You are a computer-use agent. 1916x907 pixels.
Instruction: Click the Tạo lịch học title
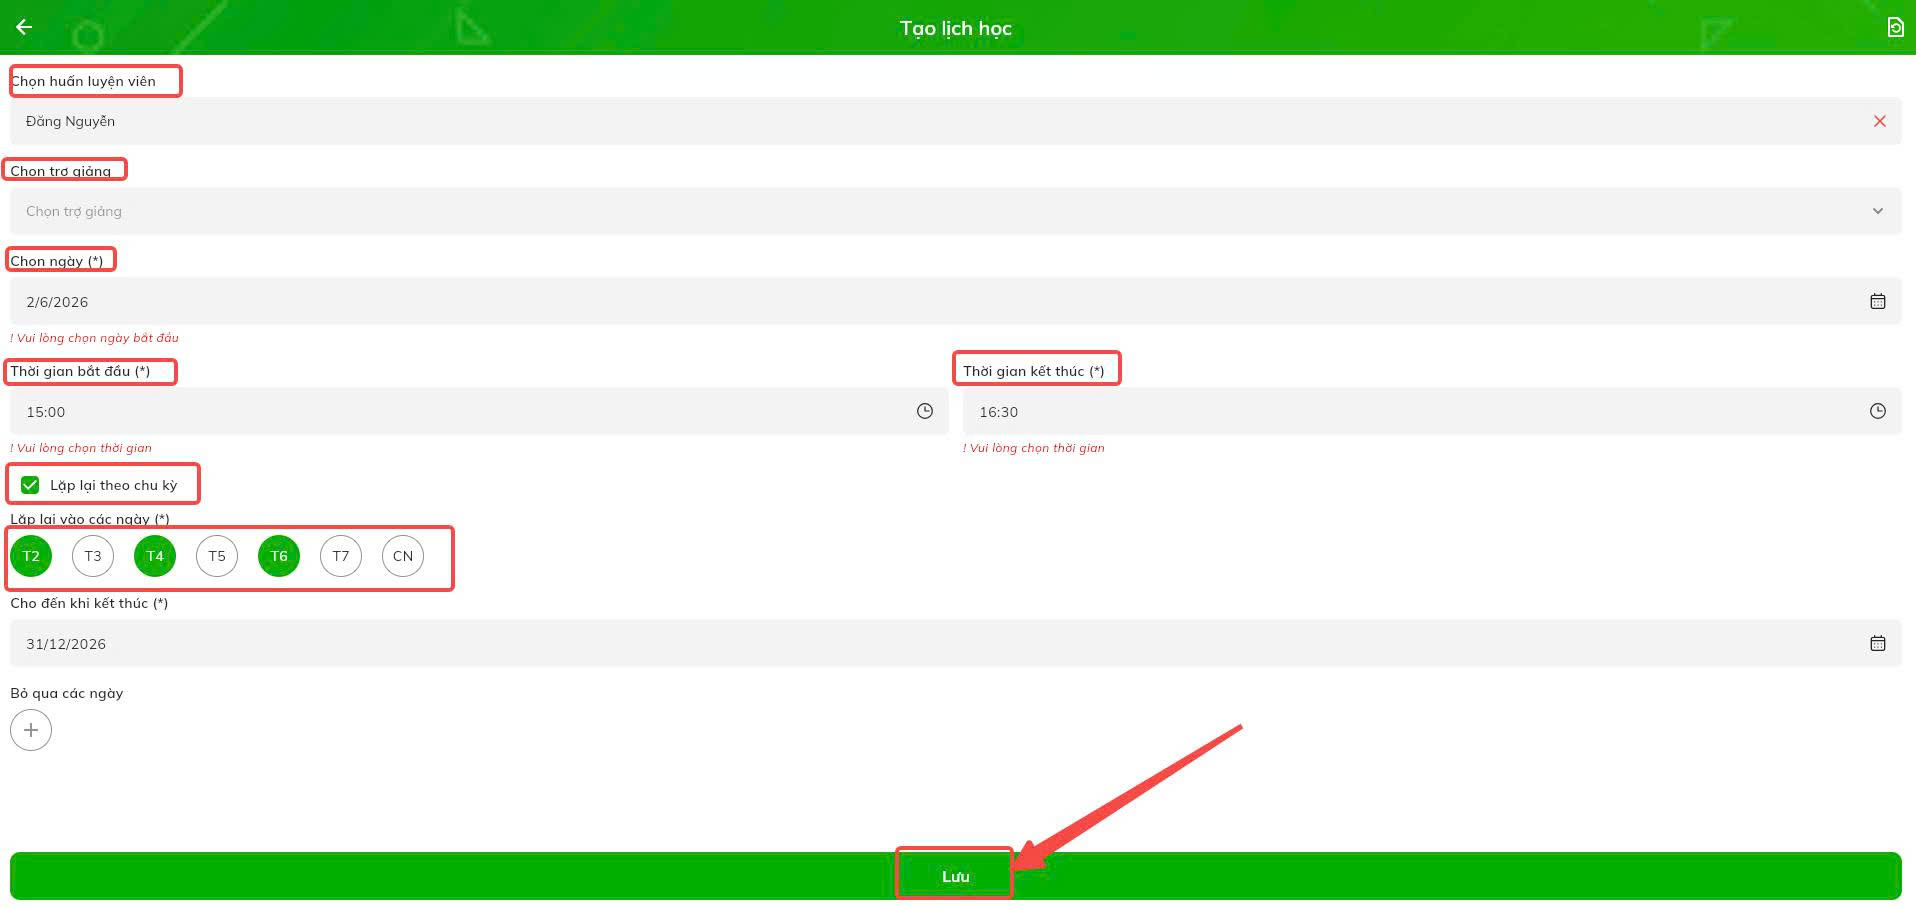[956, 28]
